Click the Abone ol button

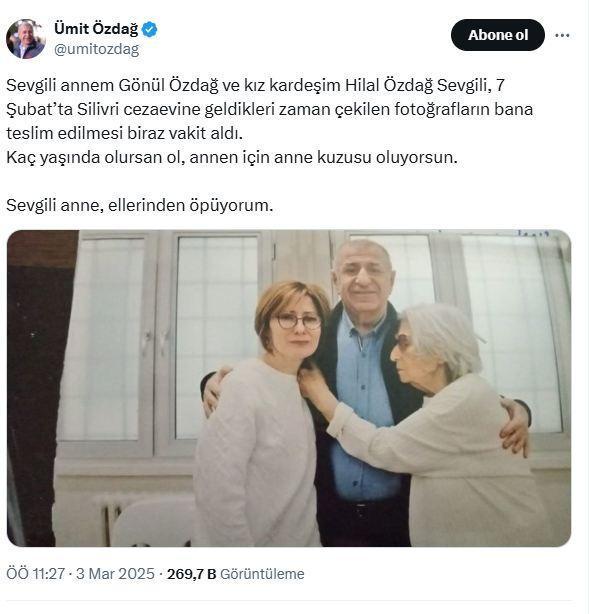click(x=498, y=35)
